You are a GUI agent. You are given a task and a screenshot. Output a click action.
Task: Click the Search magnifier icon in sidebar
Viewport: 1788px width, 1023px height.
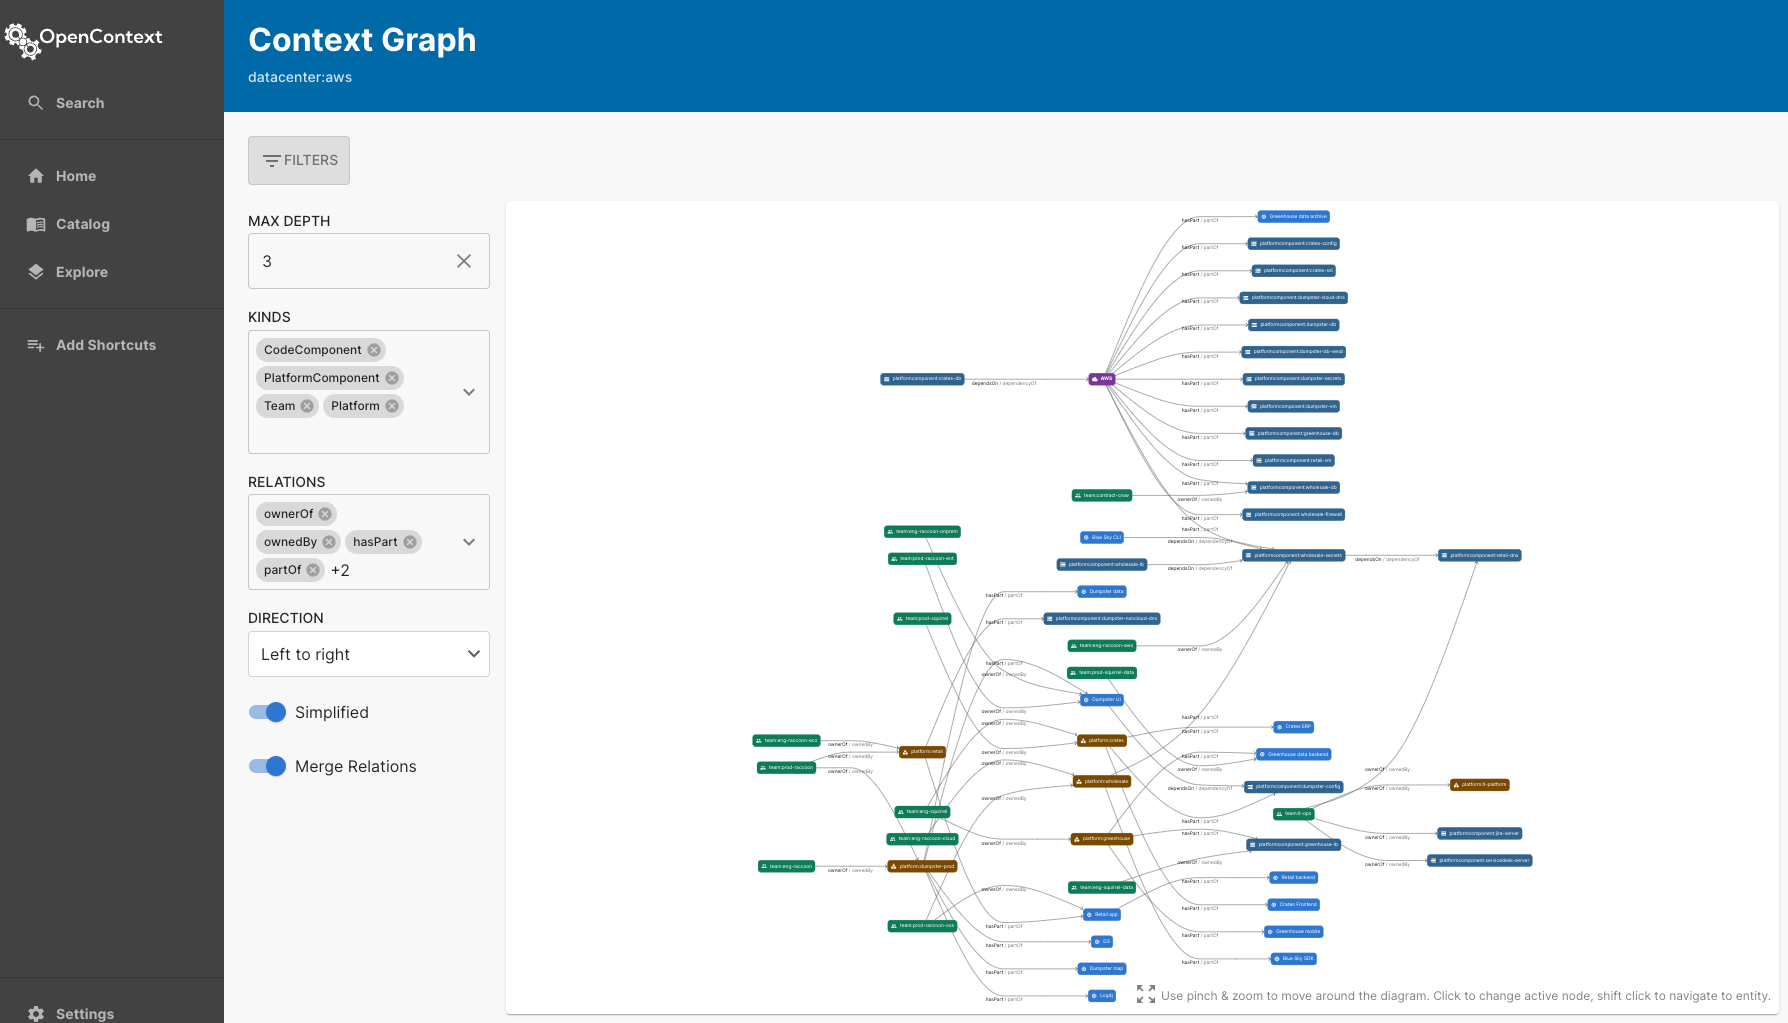pyautogui.click(x=36, y=103)
